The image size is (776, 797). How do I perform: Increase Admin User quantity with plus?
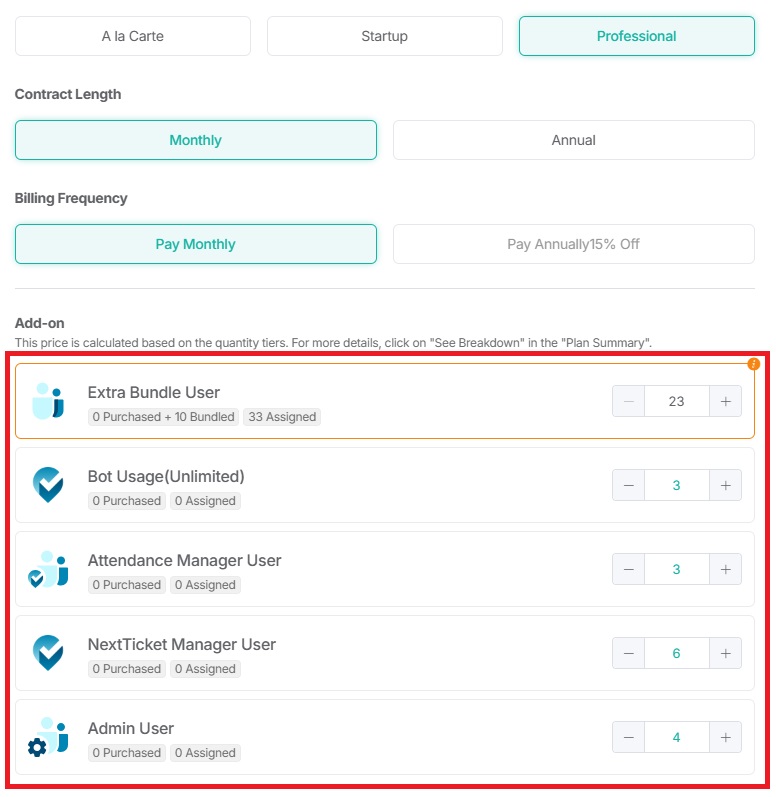pos(726,737)
